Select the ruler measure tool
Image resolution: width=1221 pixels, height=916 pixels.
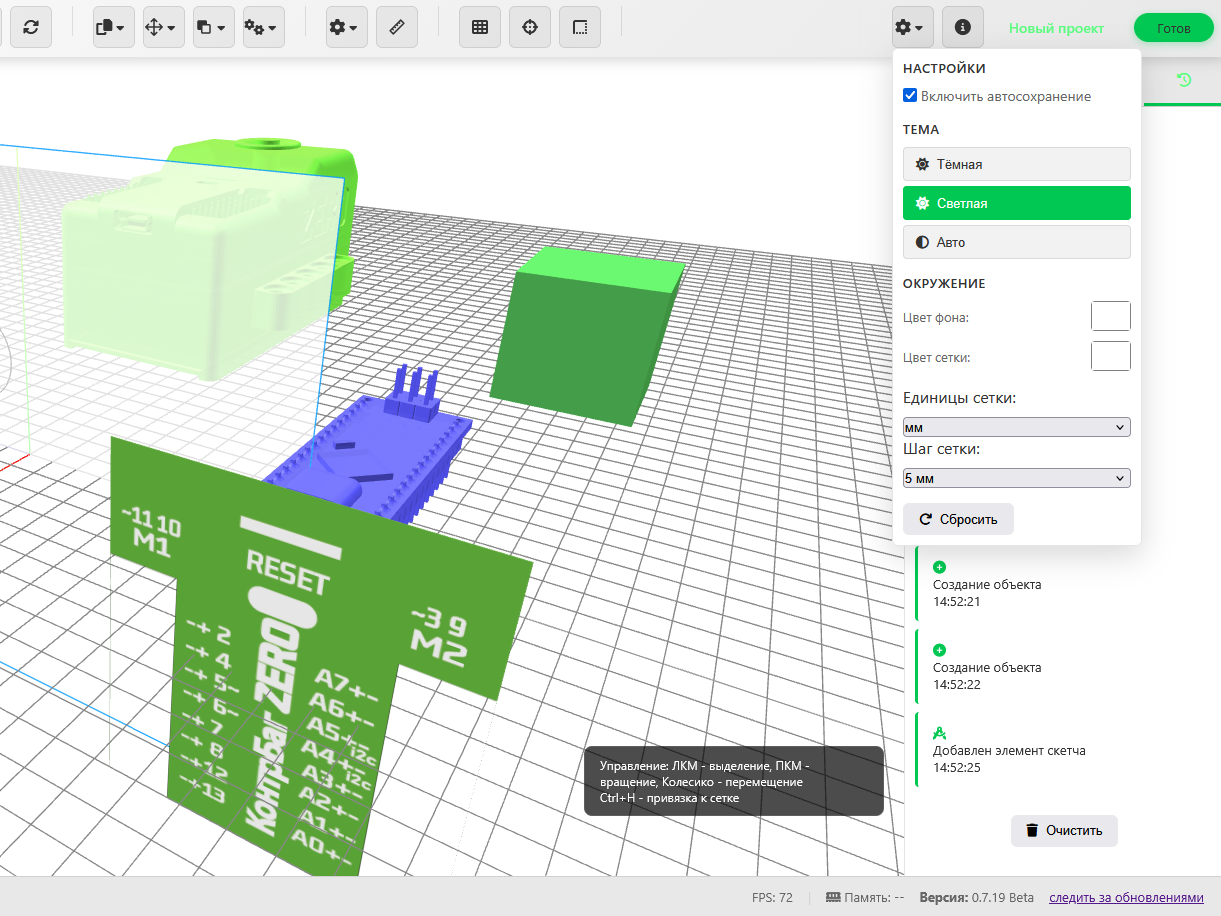tap(397, 27)
